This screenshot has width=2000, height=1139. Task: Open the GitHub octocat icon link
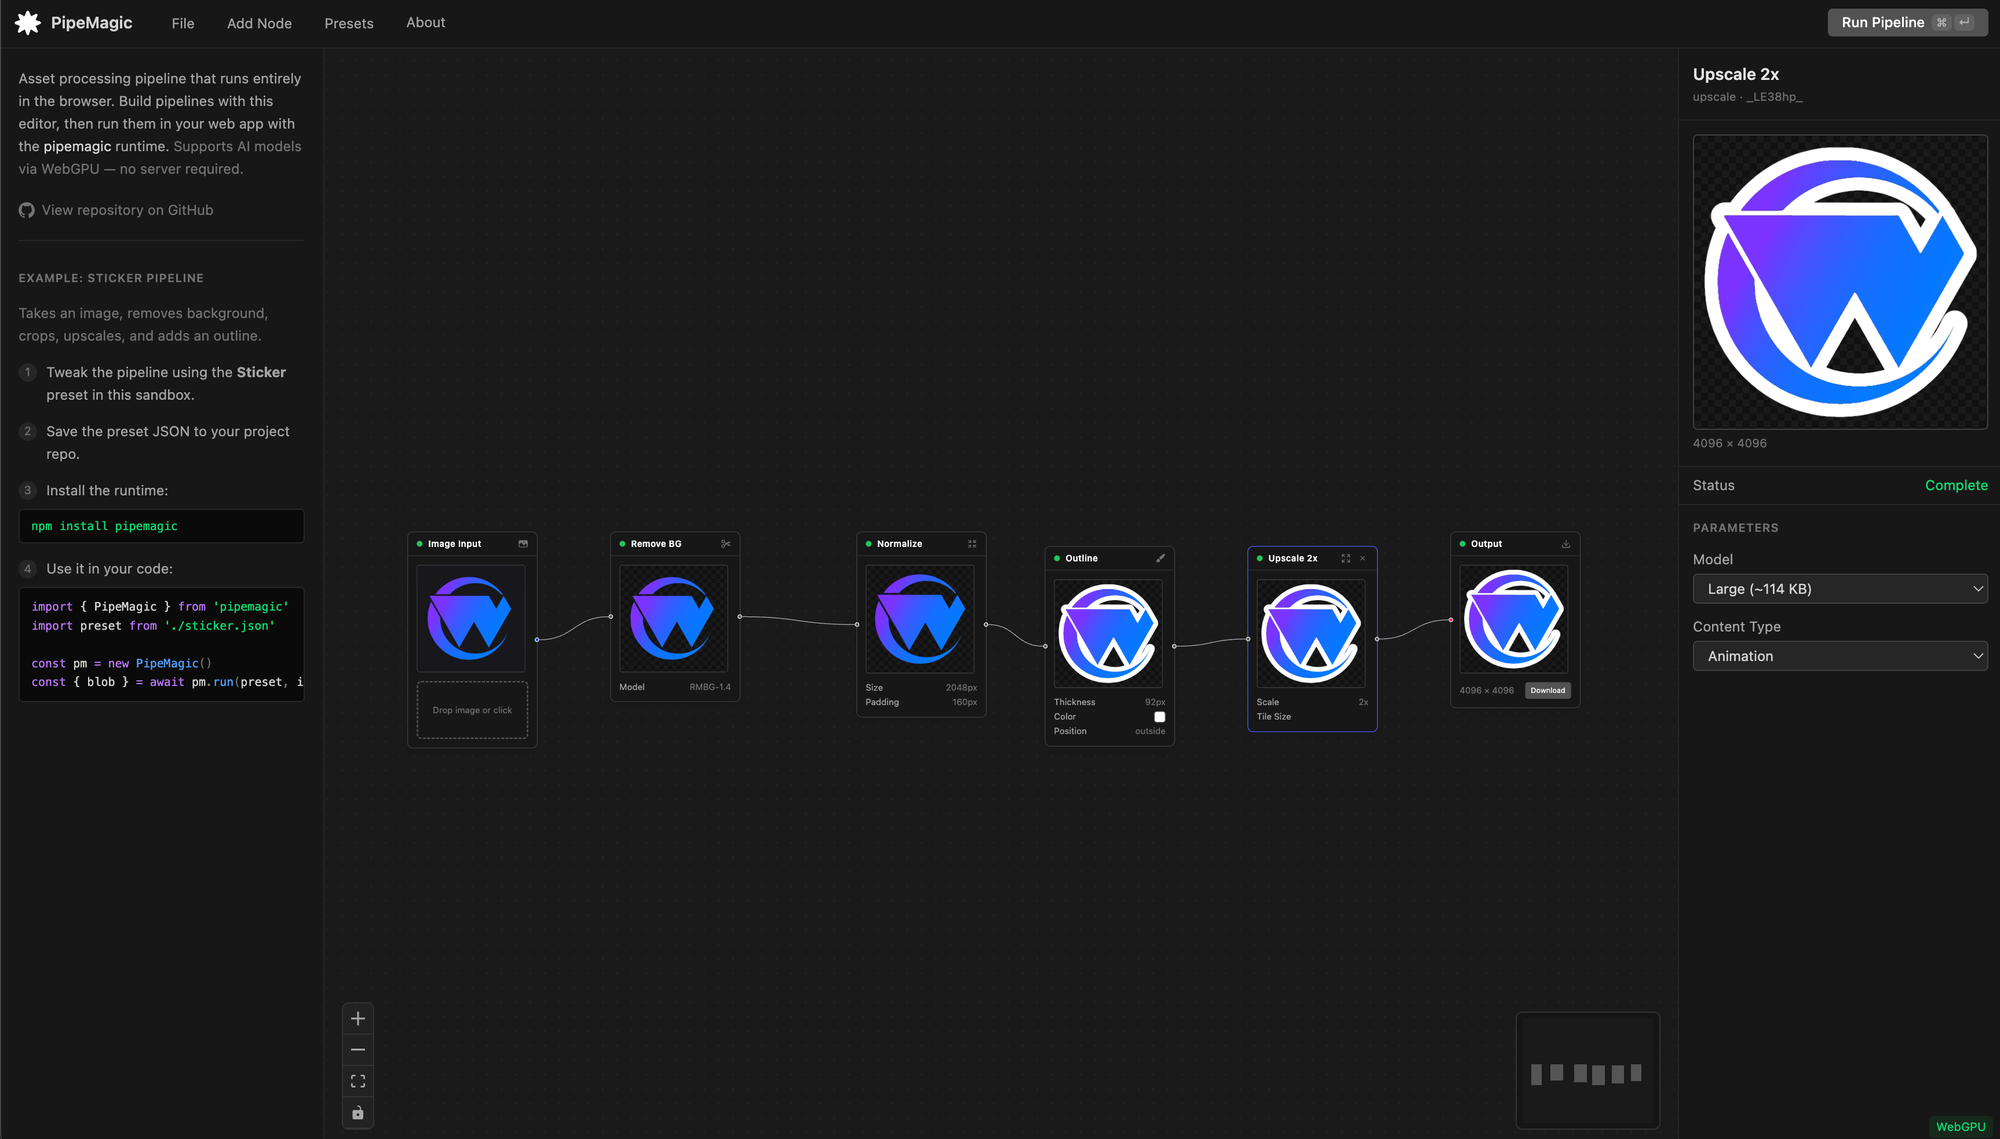(x=27, y=210)
